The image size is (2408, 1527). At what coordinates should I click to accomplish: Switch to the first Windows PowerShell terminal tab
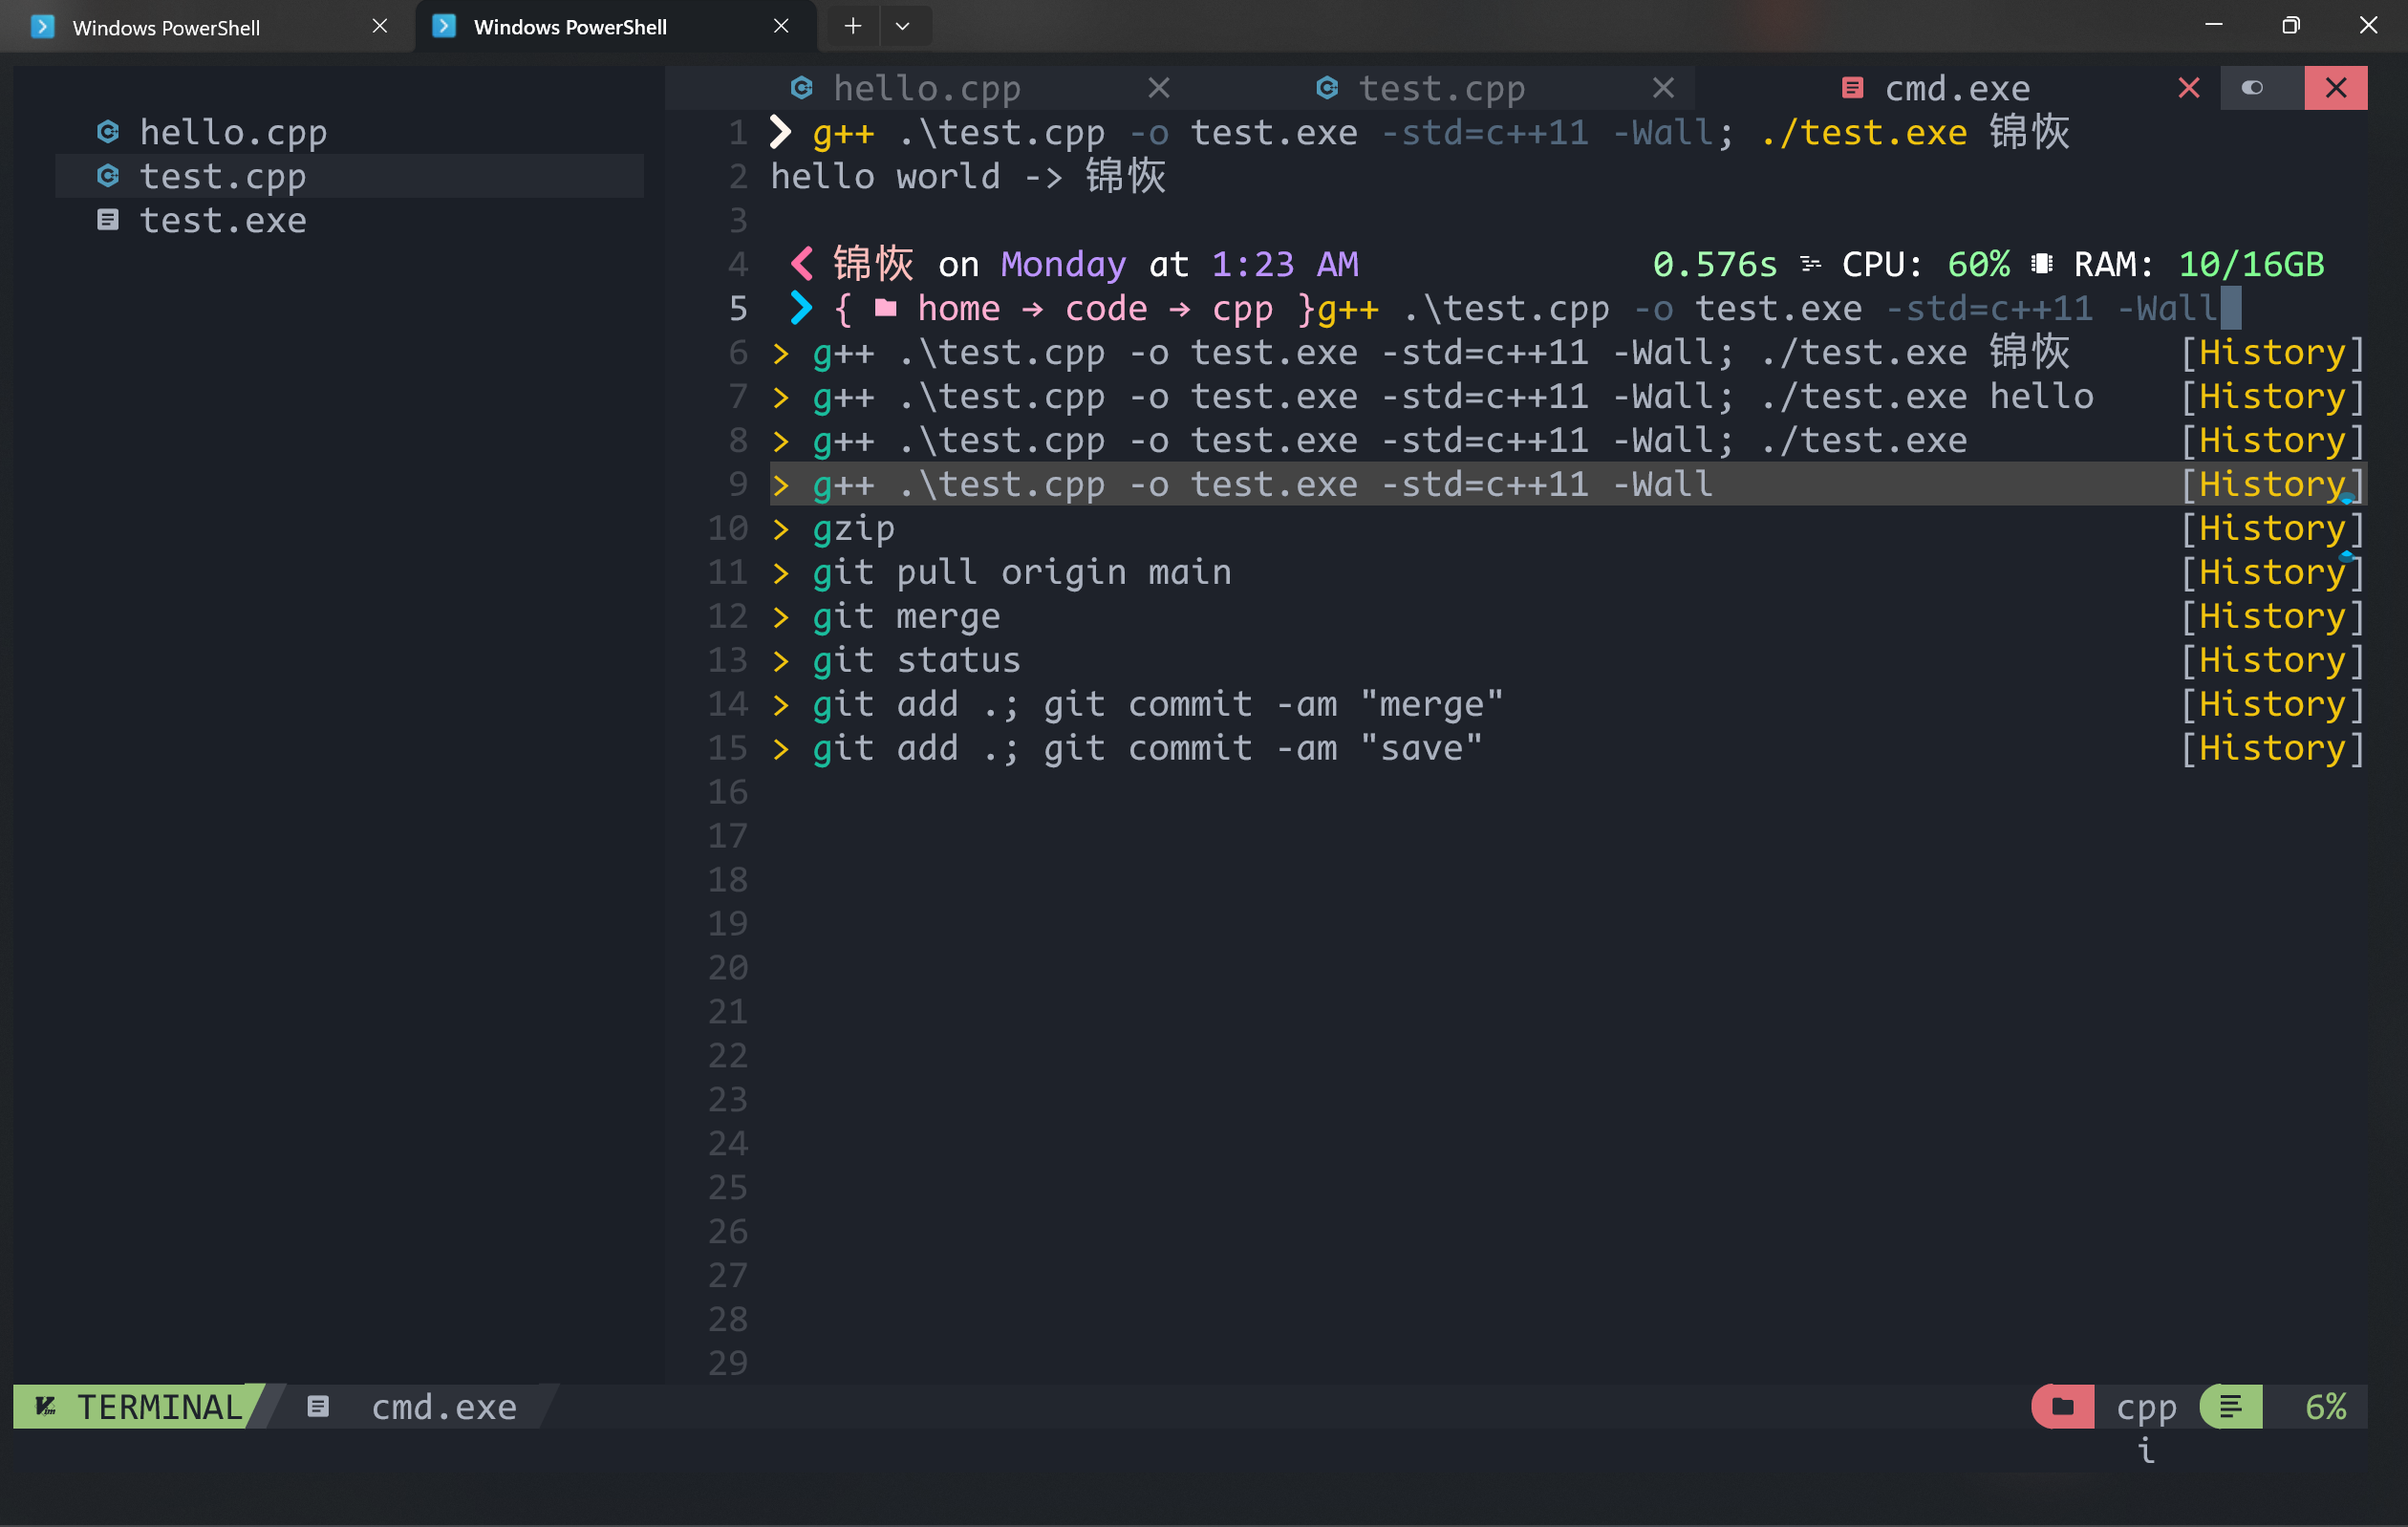tap(168, 26)
